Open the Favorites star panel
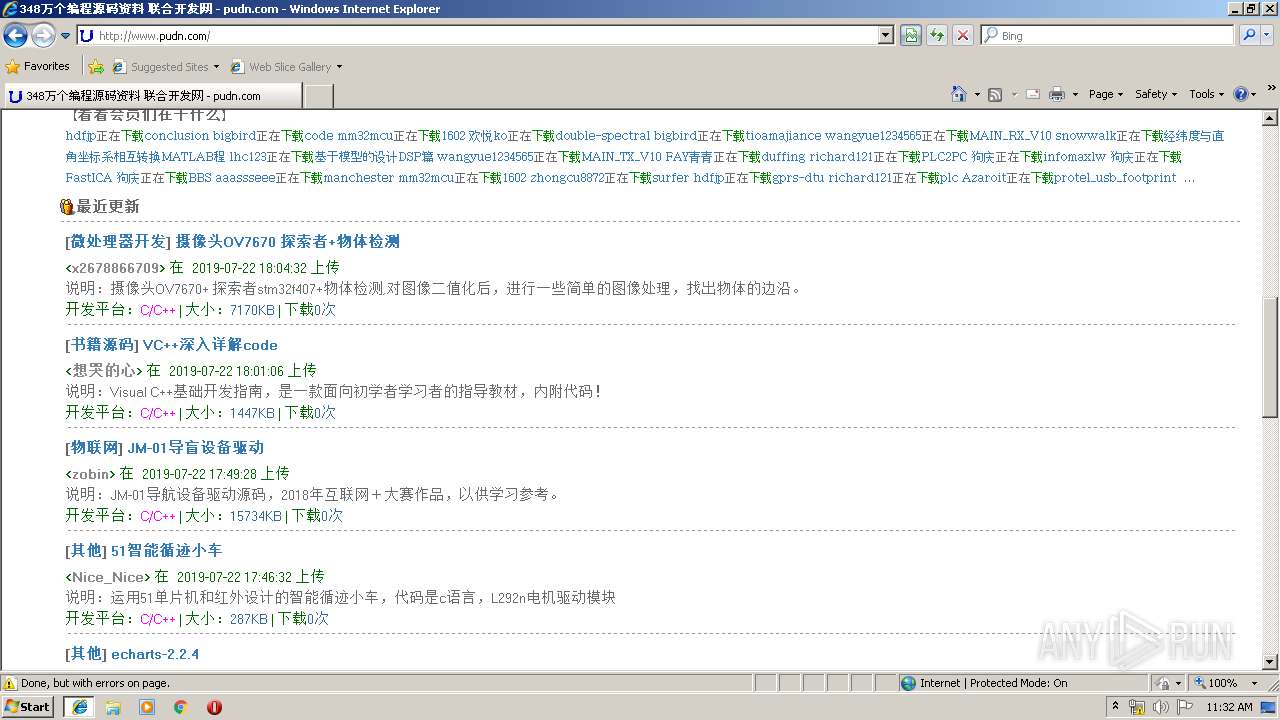The image size is (1280, 720). click(x=38, y=67)
